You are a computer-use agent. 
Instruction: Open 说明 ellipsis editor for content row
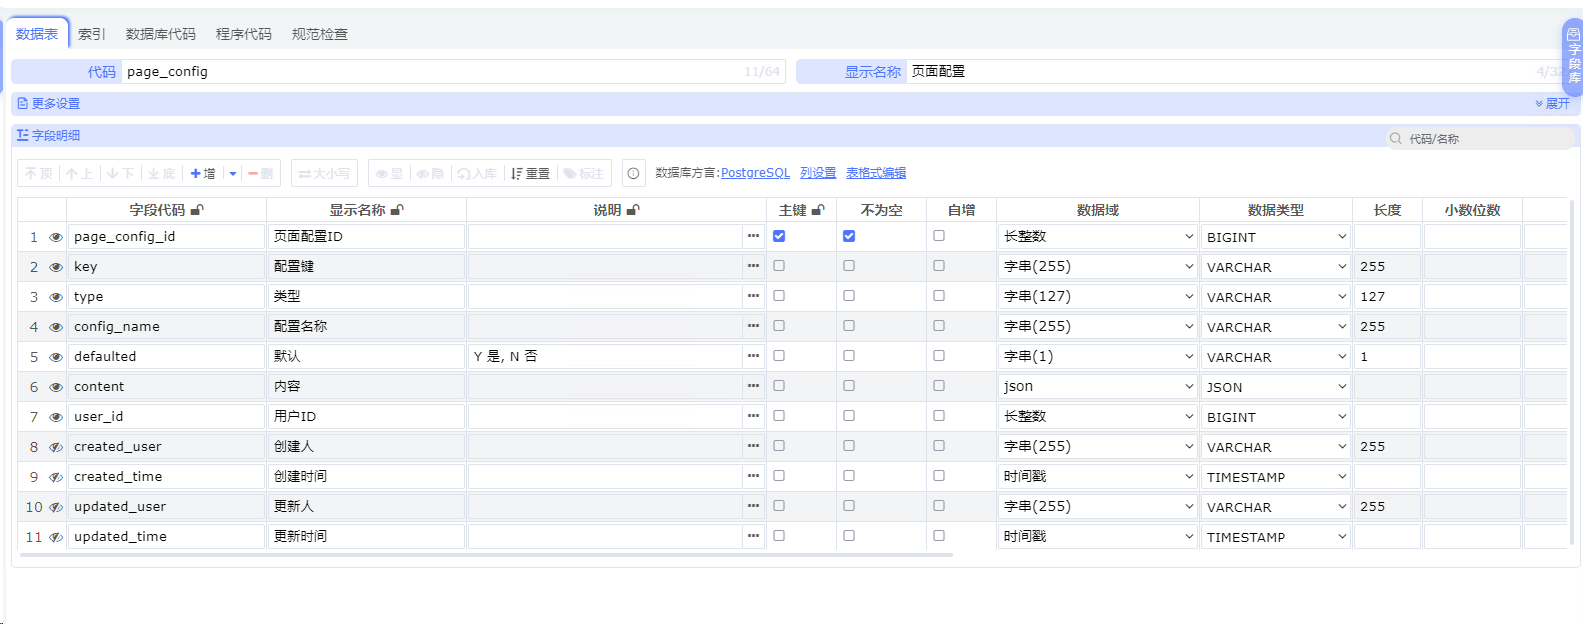pos(753,386)
